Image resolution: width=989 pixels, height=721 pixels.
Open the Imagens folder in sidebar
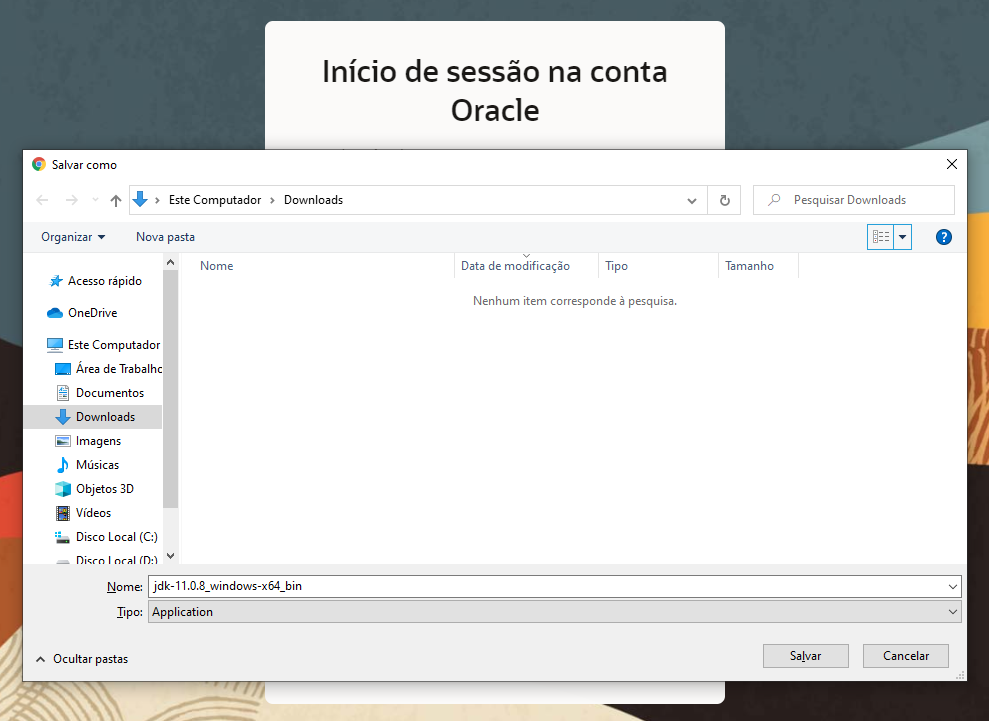point(100,440)
